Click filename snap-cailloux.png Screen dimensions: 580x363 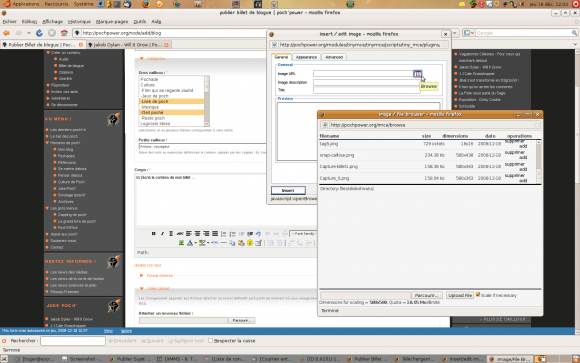pyautogui.click(x=337, y=155)
